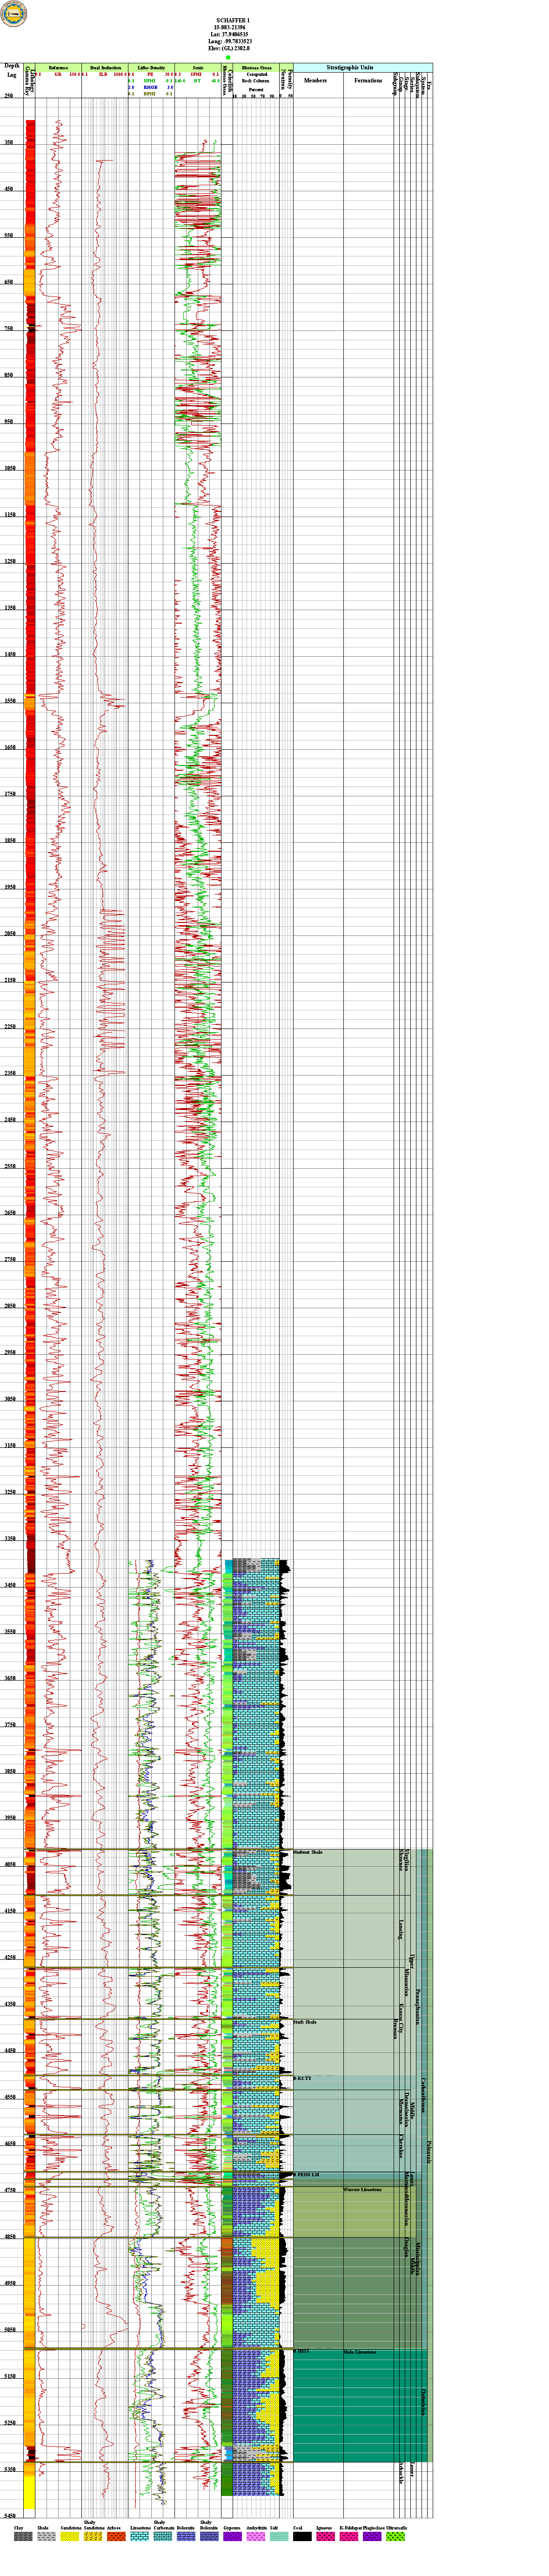Click the Stark Shale member label

coord(305,2022)
